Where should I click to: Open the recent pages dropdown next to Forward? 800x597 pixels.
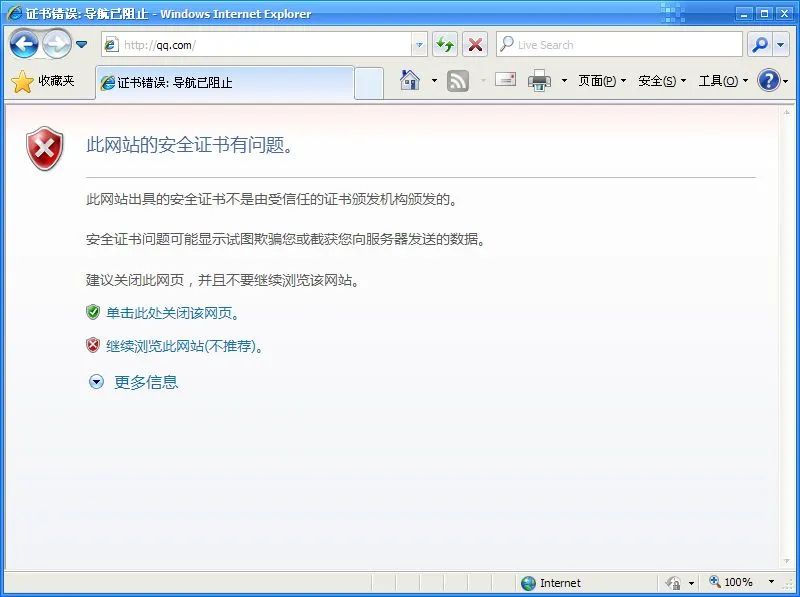81,44
